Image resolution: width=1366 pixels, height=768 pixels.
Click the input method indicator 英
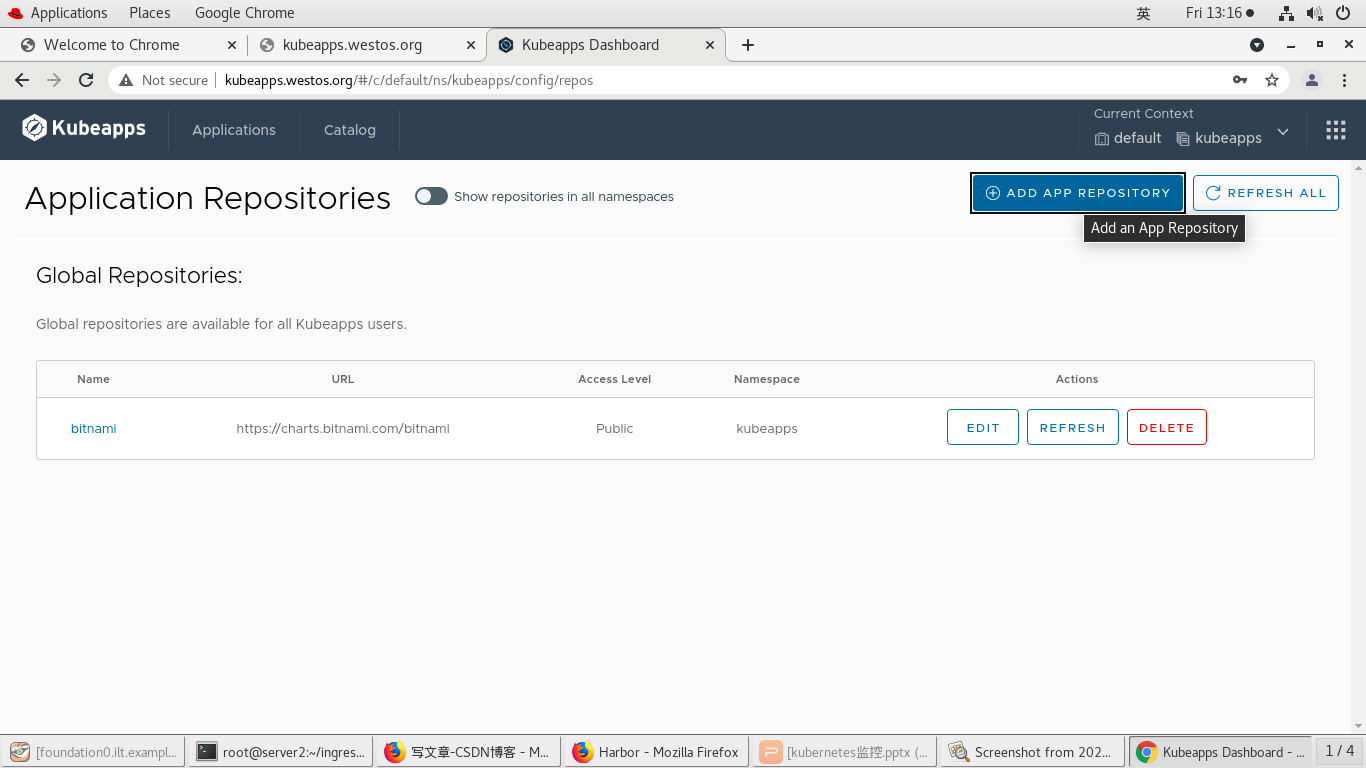click(x=1144, y=13)
